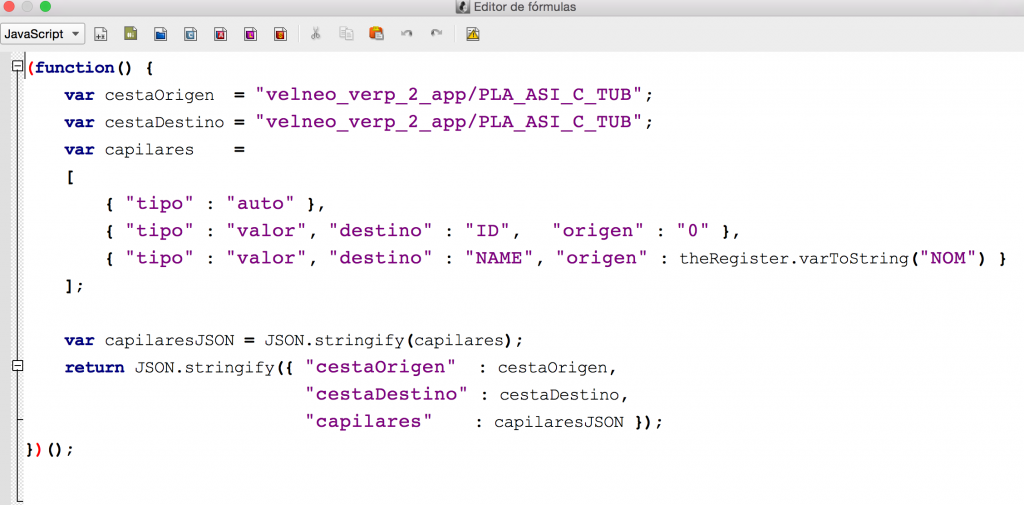Click the green document toolbar icon
Viewport: 1024px width, 505px height.
[x=131, y=33]
